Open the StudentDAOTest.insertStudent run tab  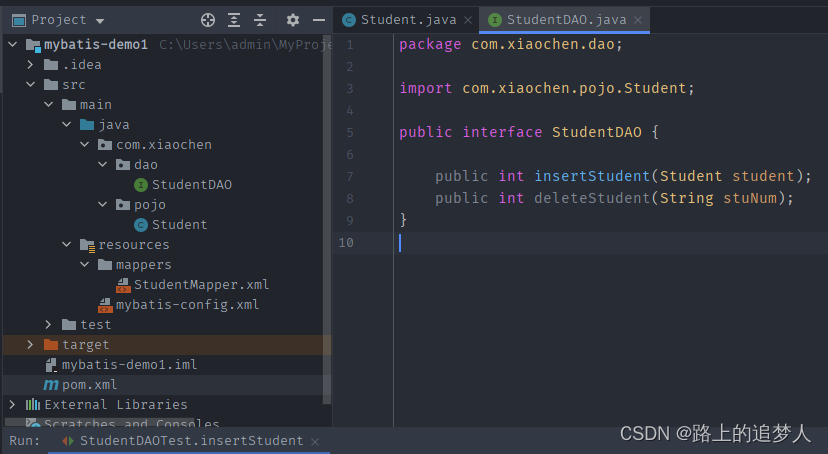[x=191, y=441]
